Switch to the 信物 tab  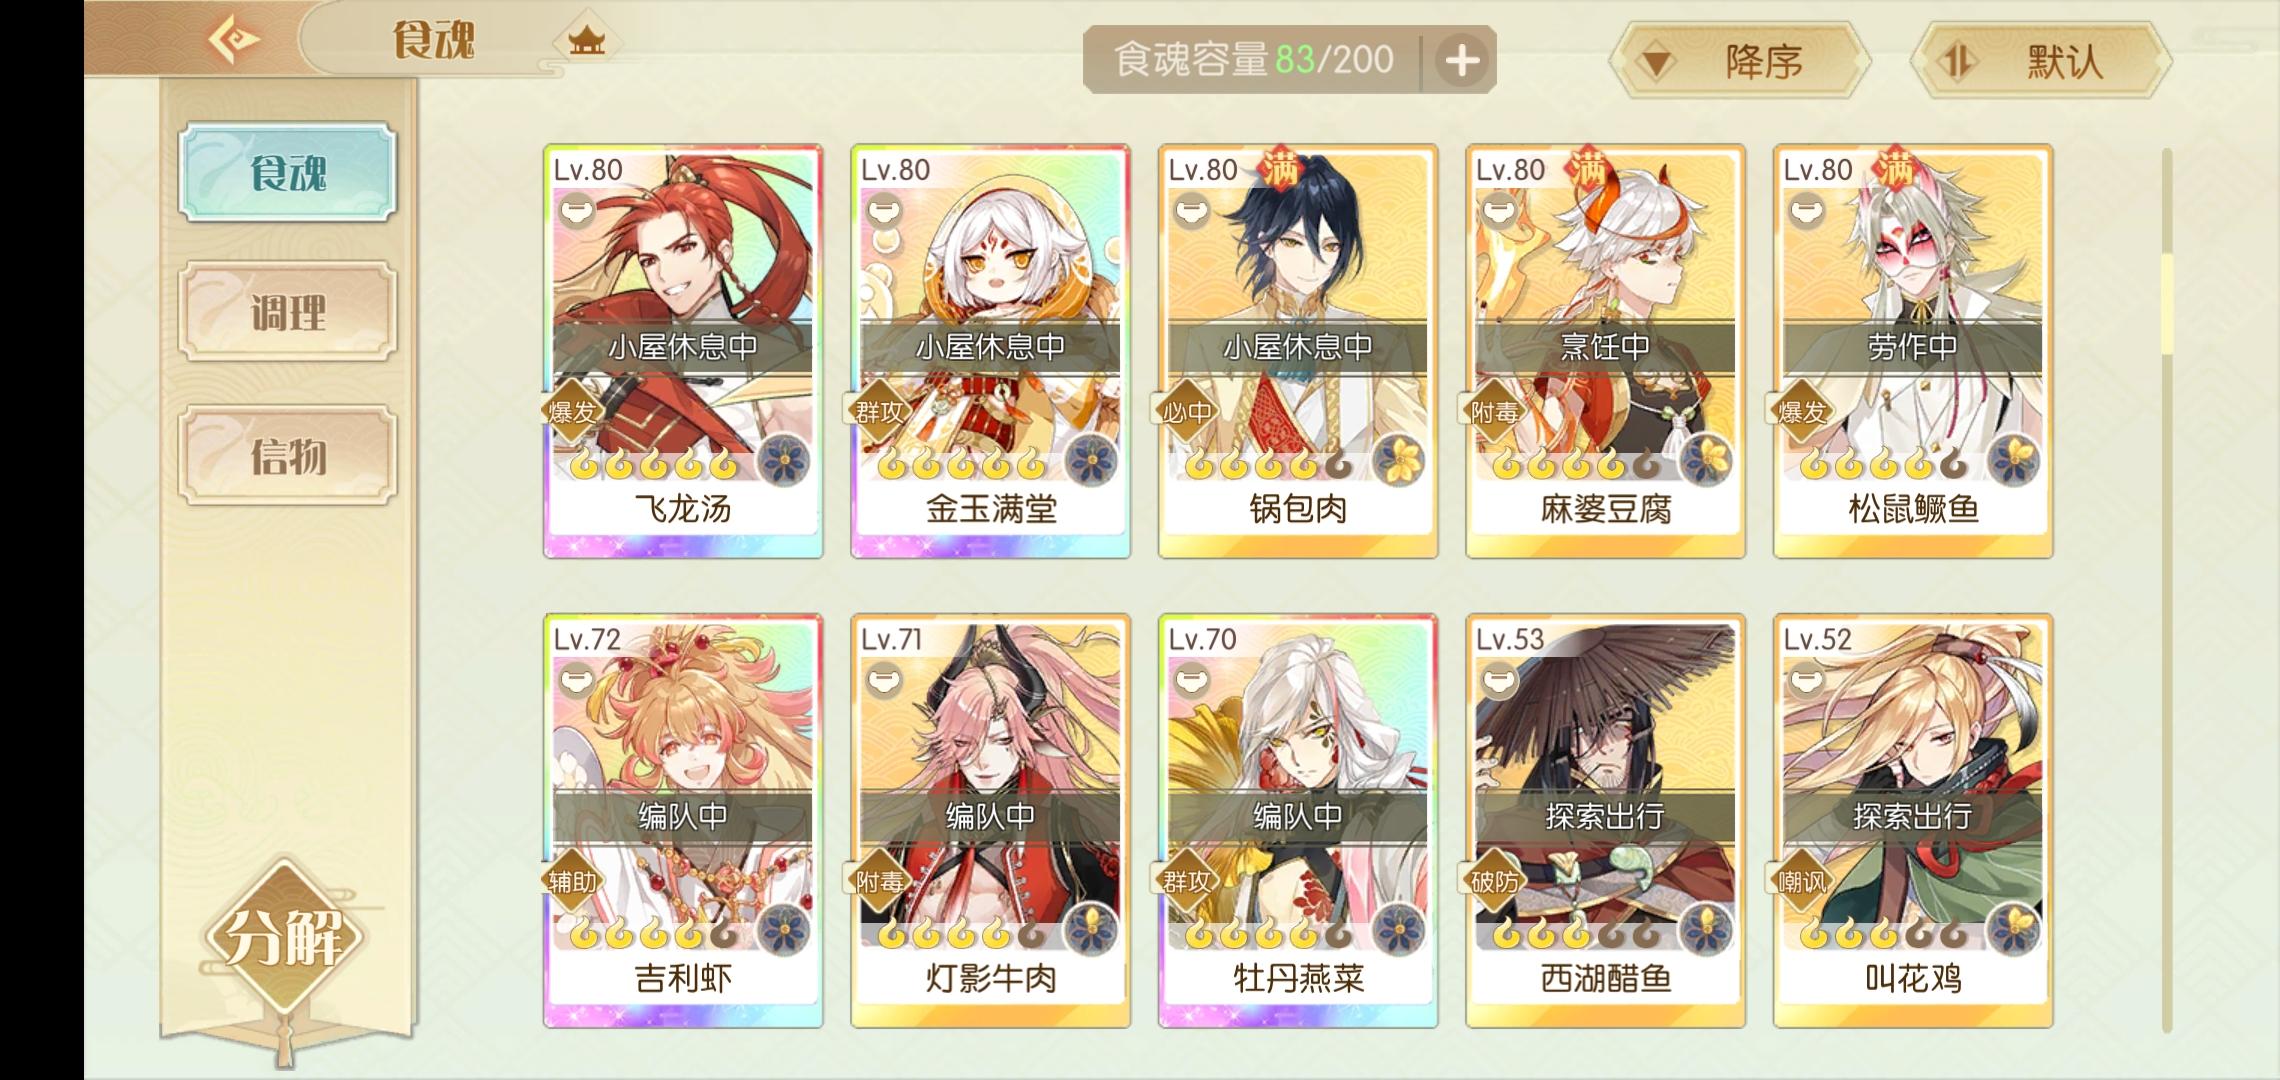click(x=288, y=455)
